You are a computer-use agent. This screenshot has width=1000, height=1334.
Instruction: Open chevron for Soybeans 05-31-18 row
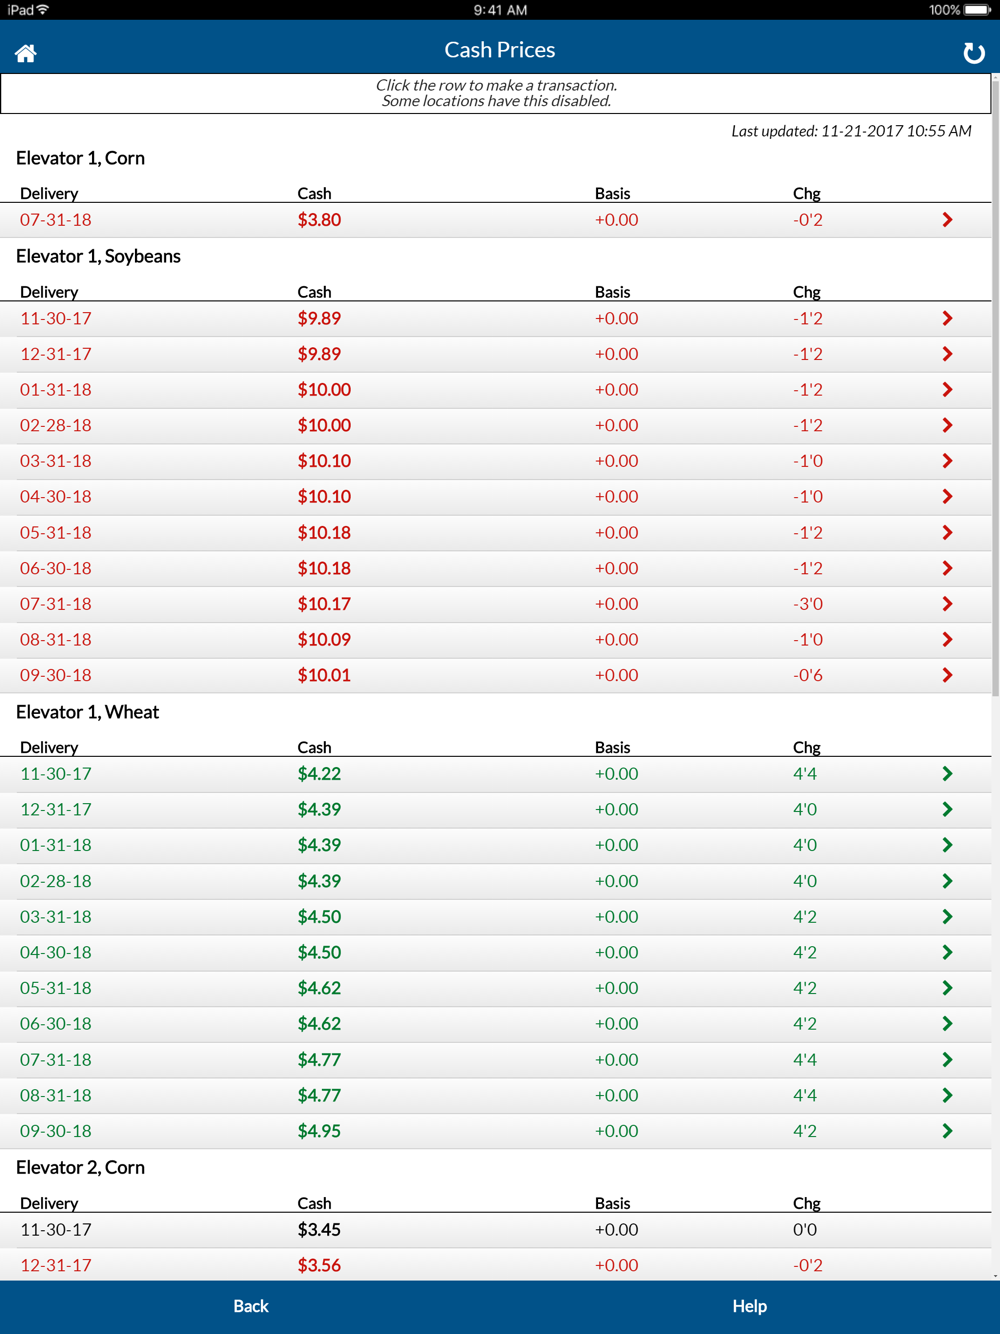[x=947, y=533]
